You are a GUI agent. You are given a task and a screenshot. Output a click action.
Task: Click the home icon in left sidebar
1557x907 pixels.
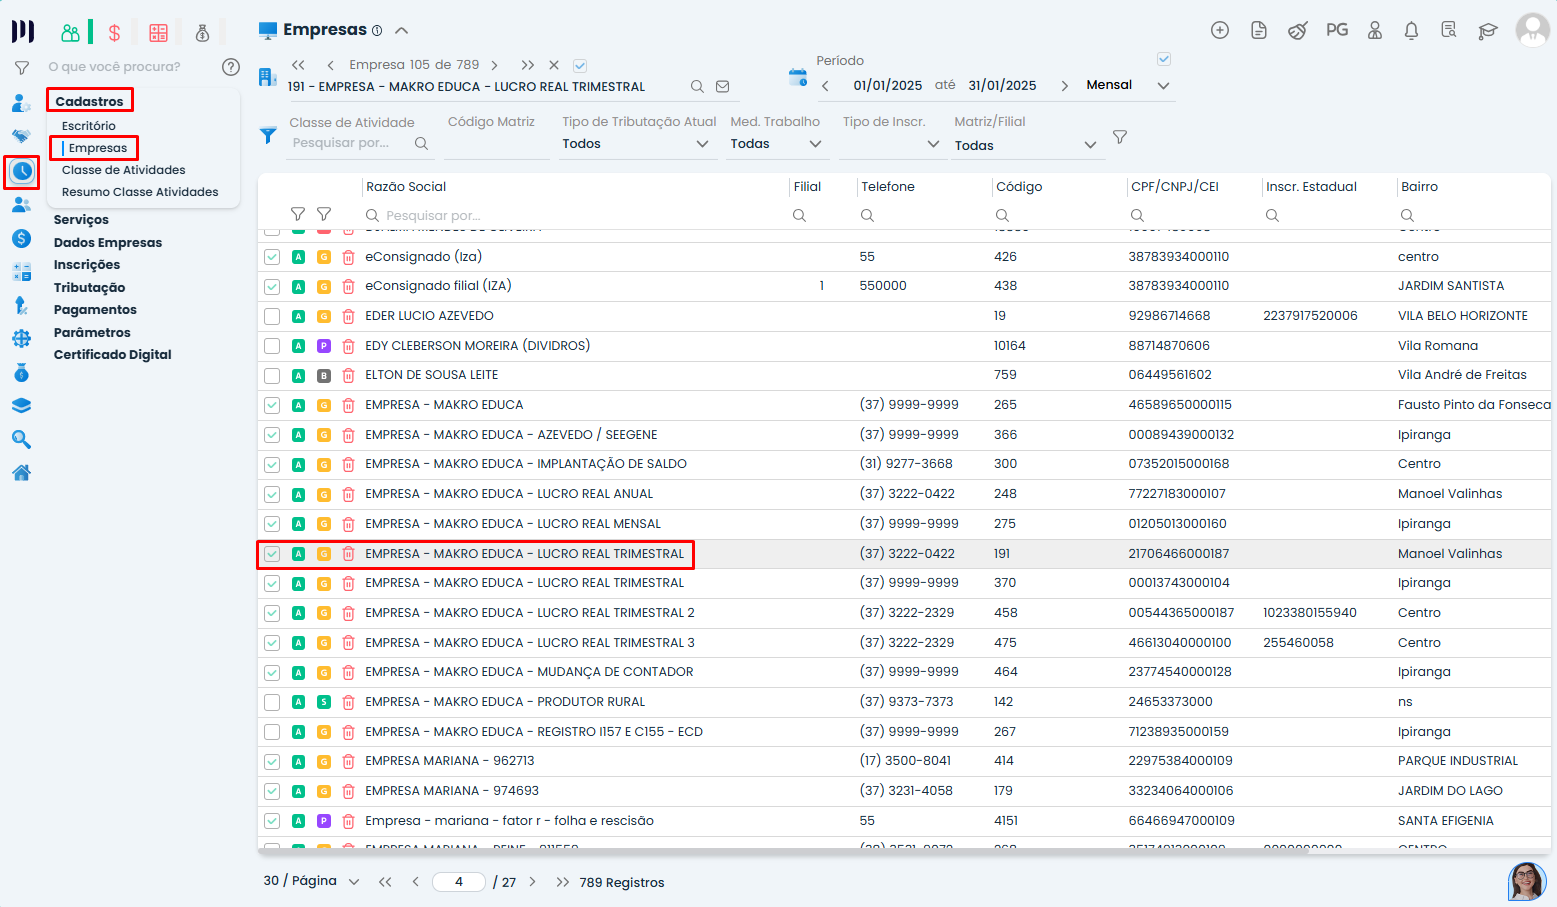tap(21, 473)
